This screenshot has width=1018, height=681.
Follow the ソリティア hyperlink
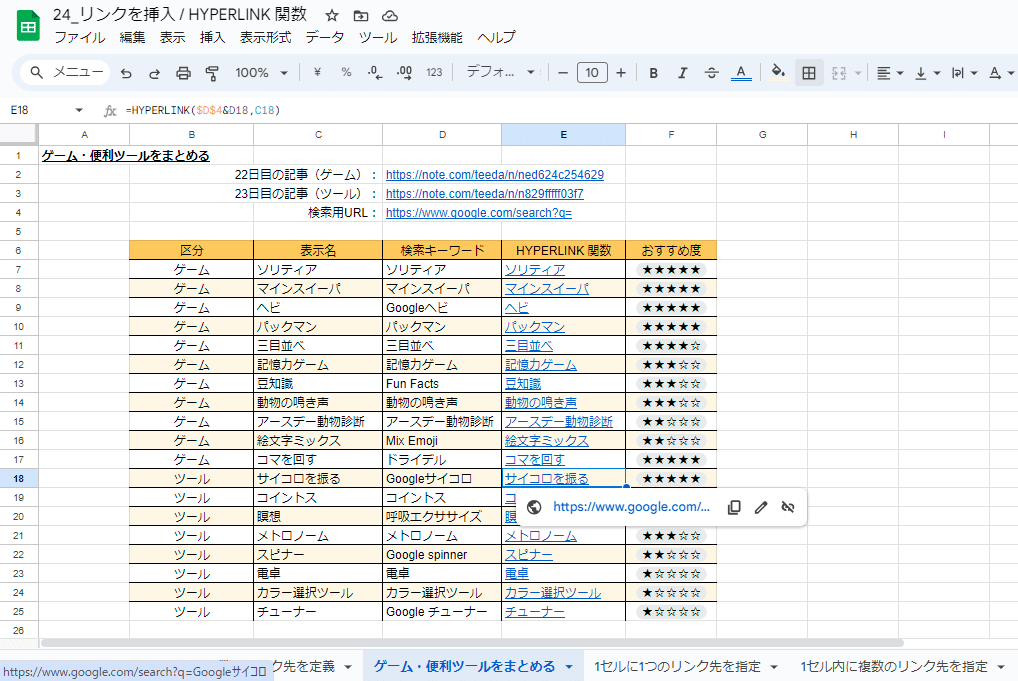535,269
